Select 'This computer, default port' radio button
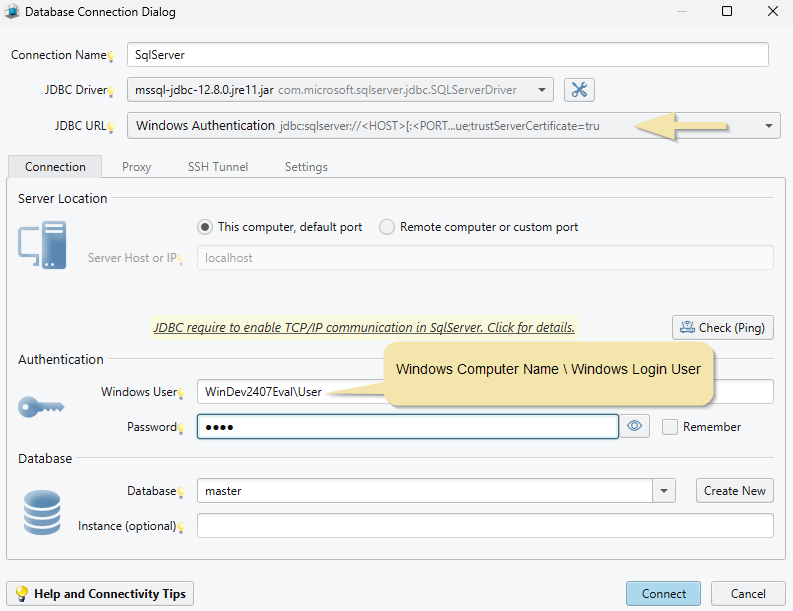Viewport: 793px width, 611px height. pyautogui.click(x=205, y=227)
